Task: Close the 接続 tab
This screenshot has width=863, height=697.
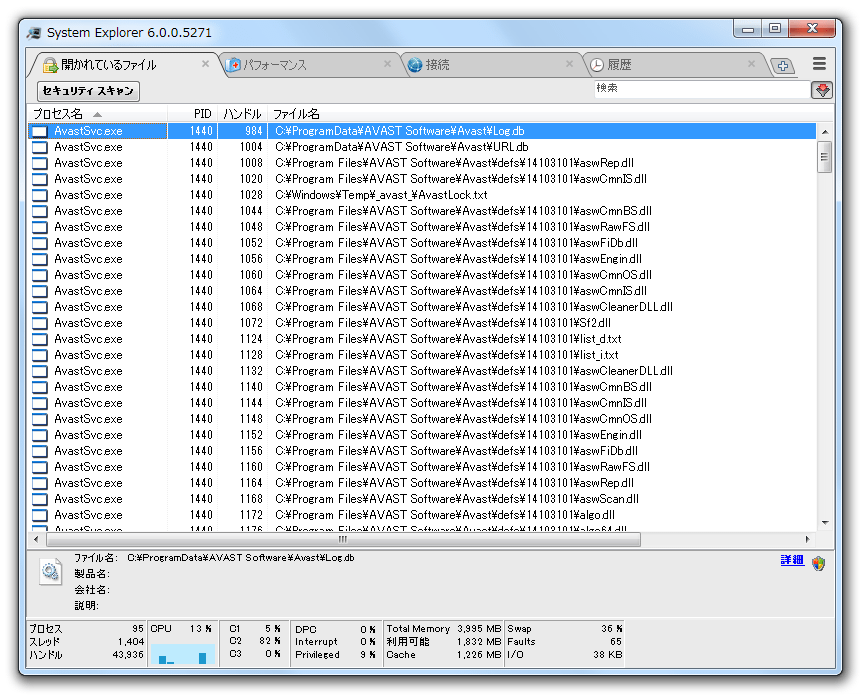Action: (x=570, y=64)
